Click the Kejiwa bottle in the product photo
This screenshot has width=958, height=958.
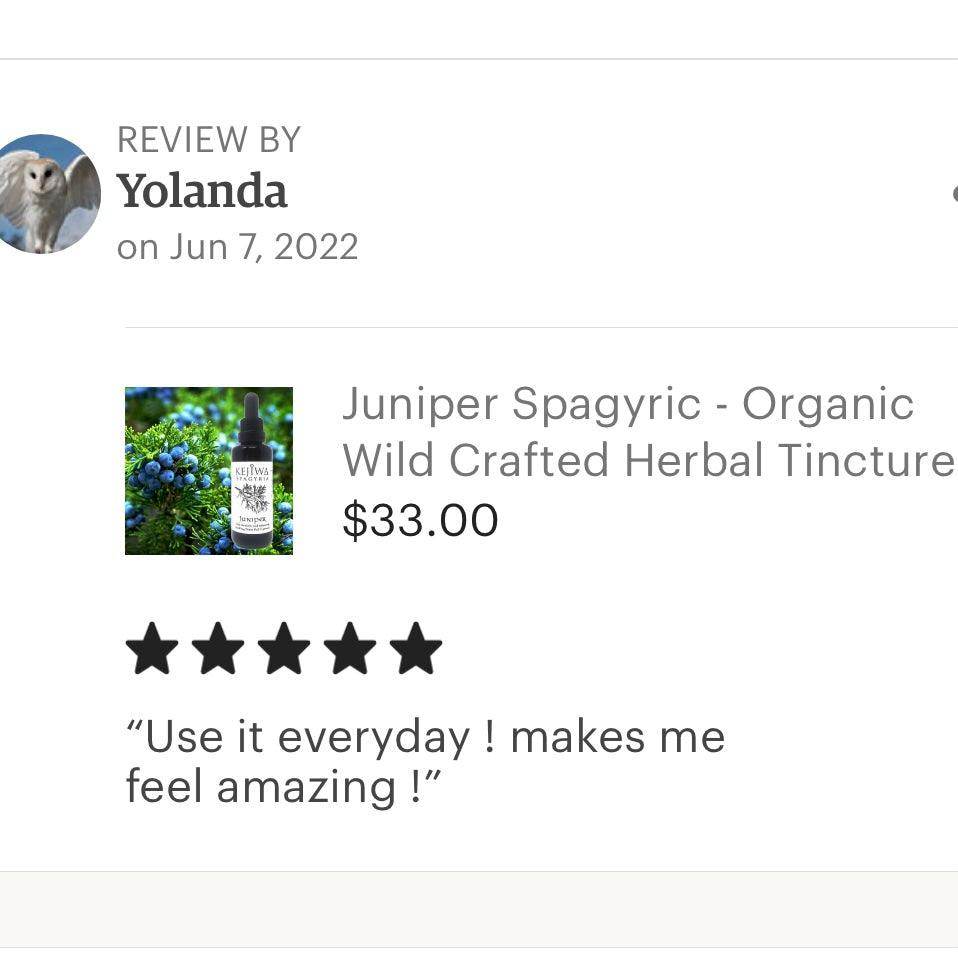click(252, 474)
